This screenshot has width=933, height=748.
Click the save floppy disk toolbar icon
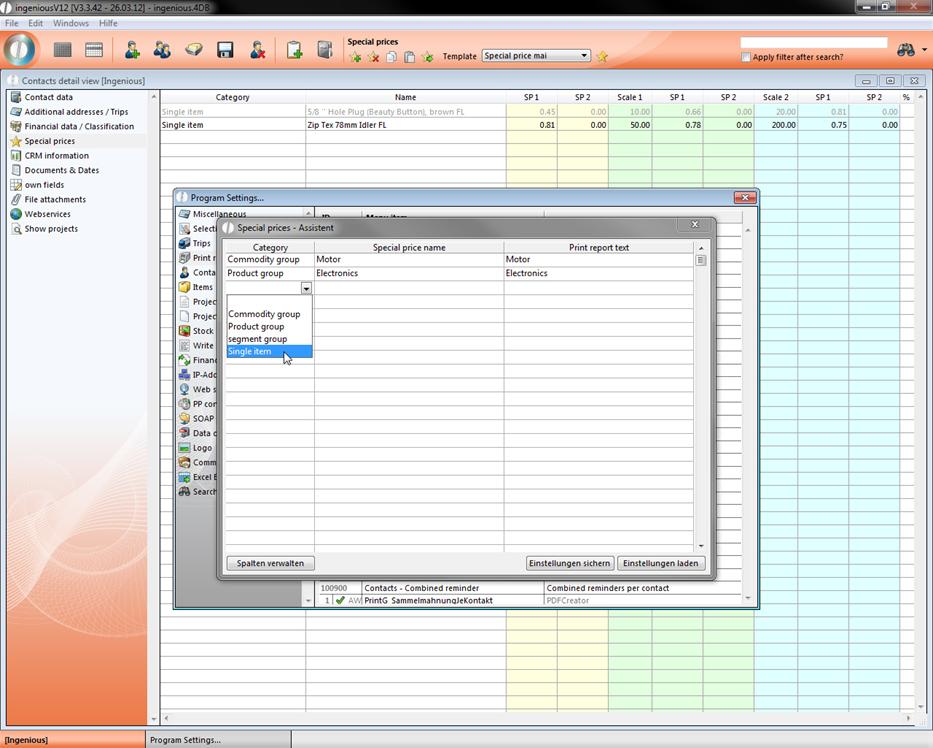pos(225,50)
